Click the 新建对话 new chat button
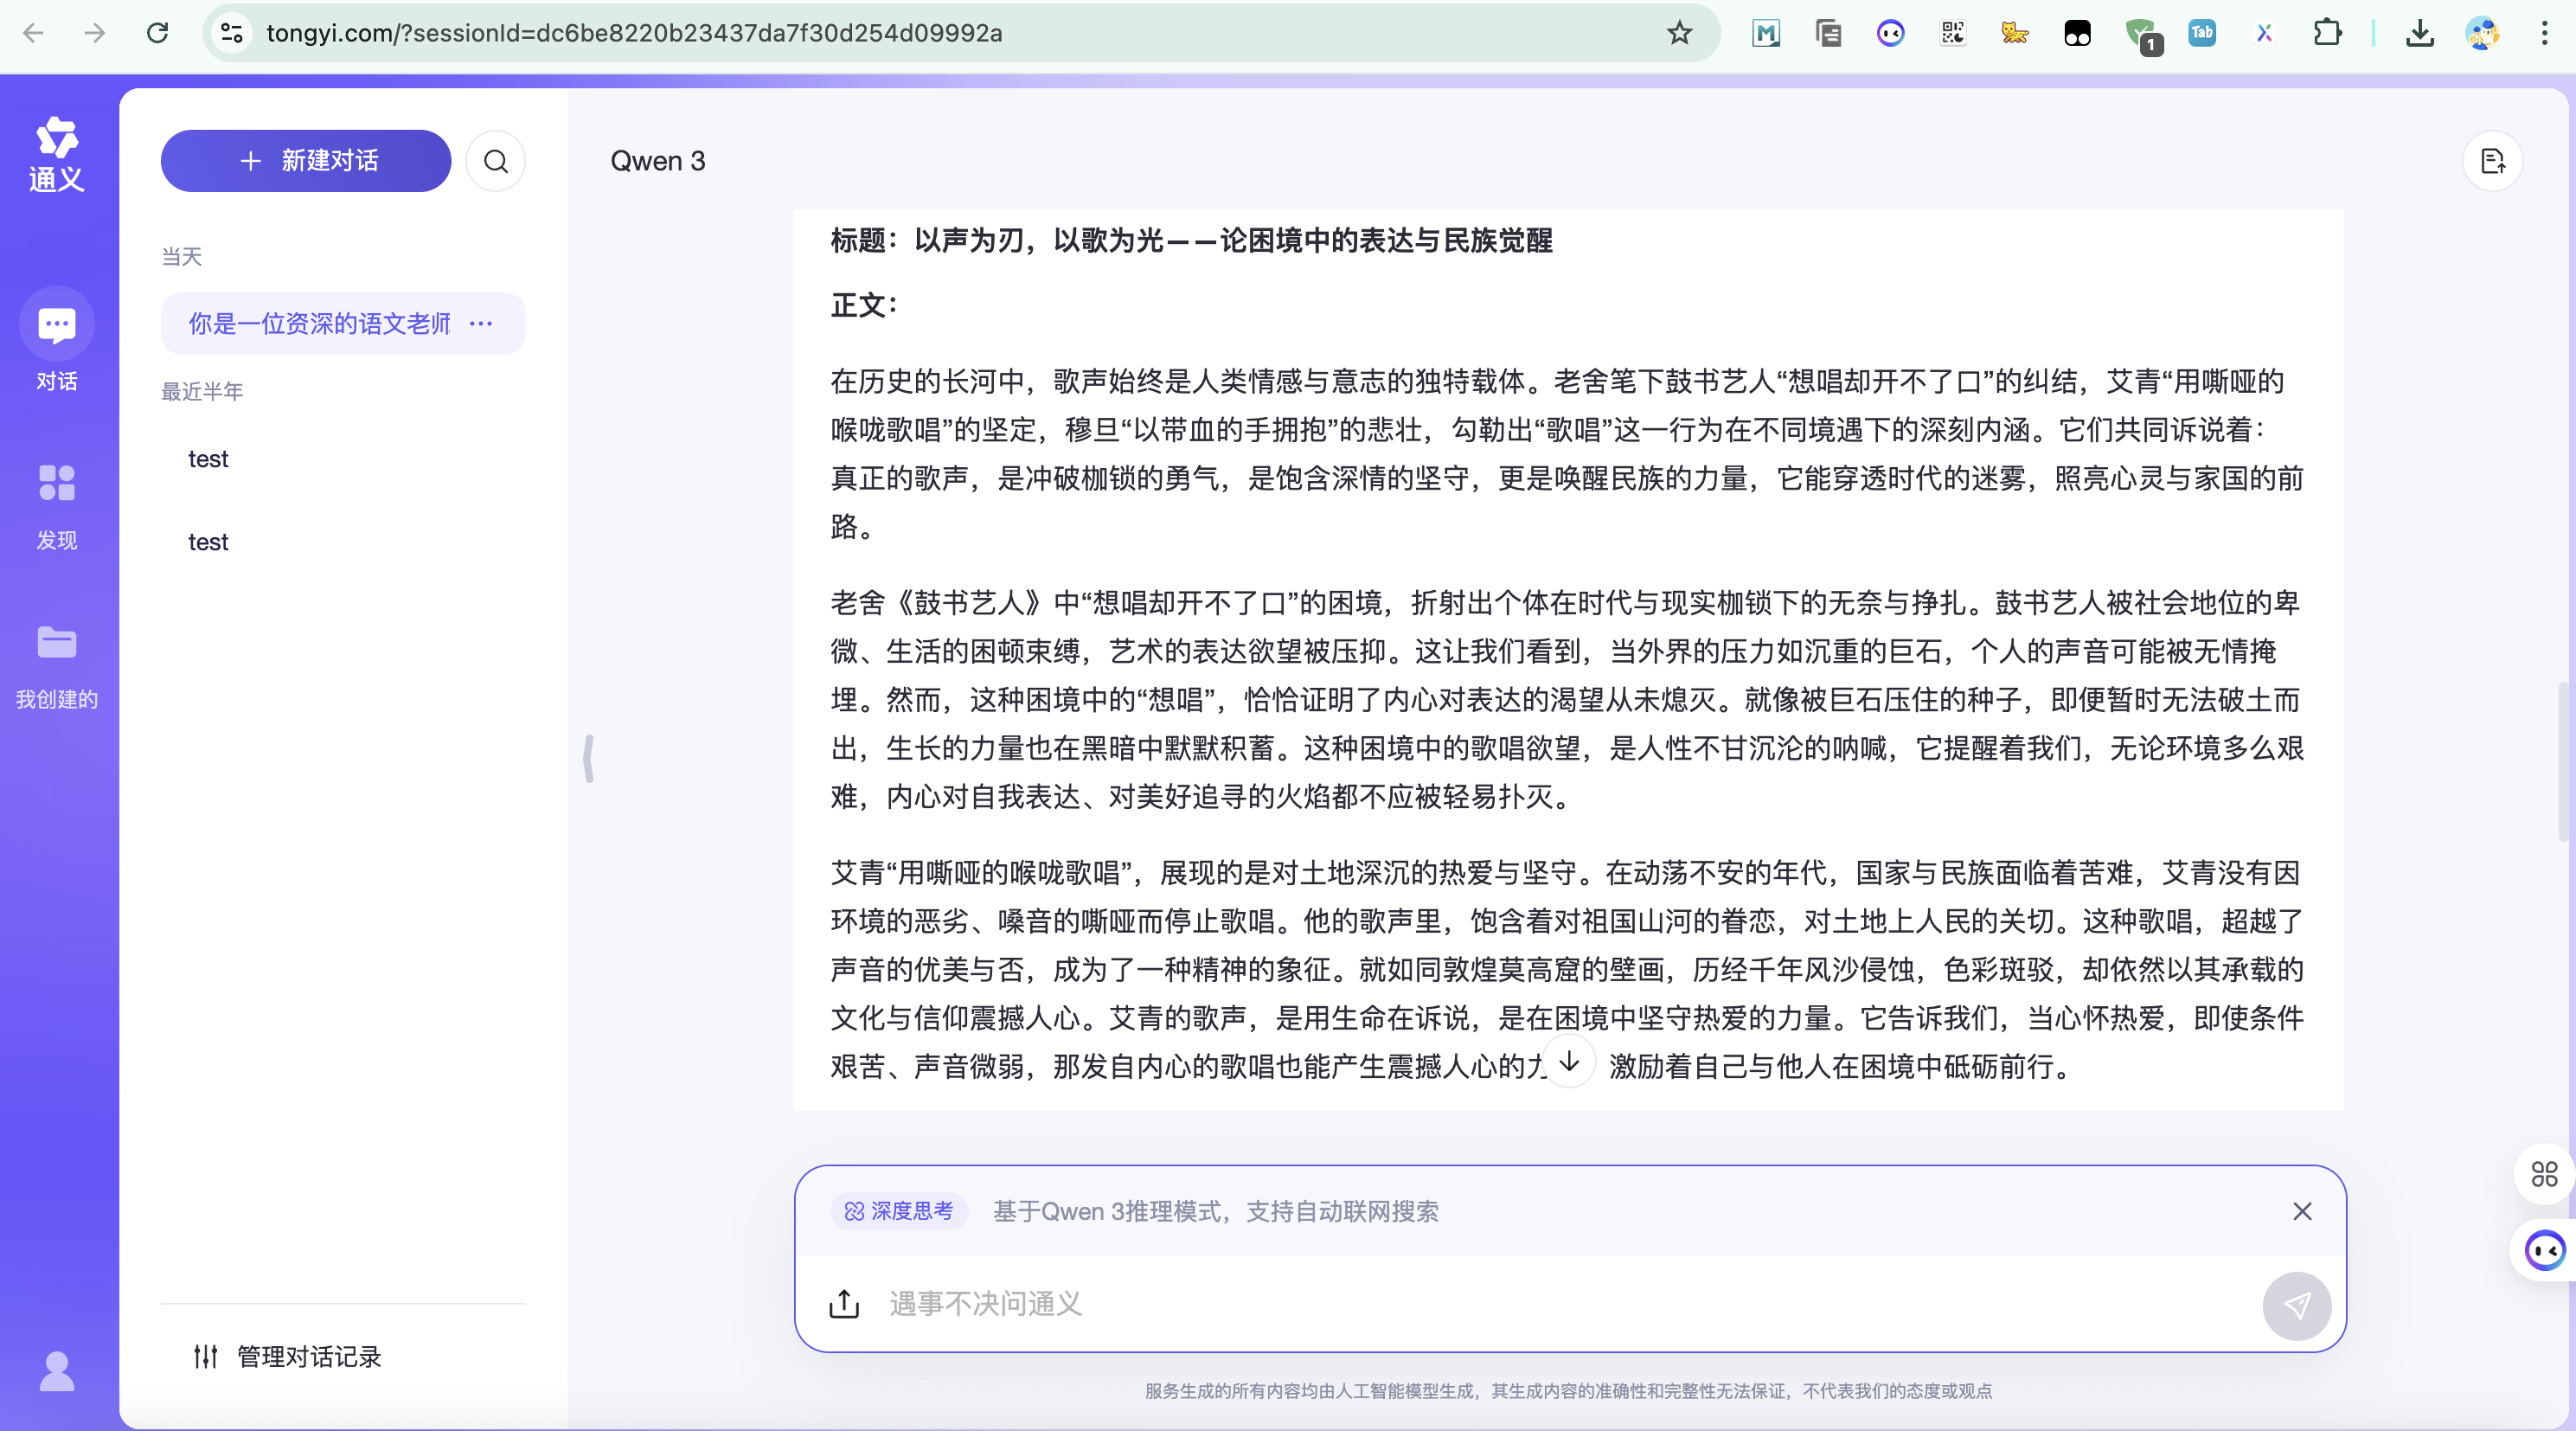 (306, 161)
